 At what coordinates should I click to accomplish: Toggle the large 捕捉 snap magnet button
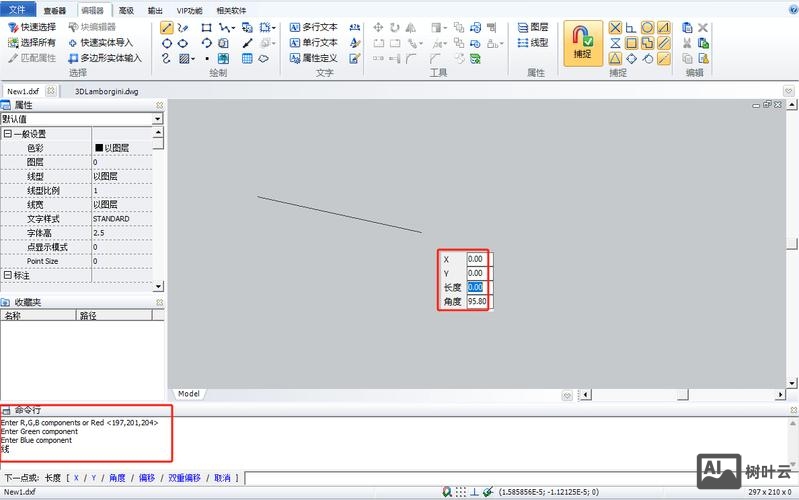coord(582,42)
